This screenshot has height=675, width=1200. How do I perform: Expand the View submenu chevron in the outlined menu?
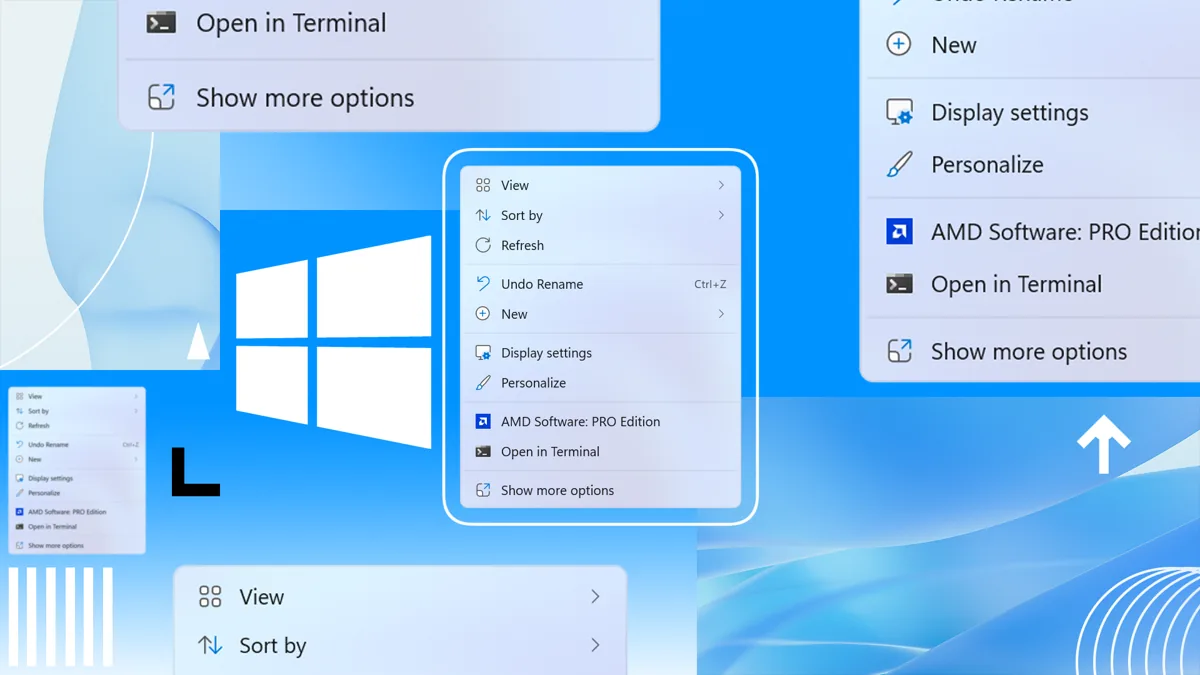coord(721,185)
